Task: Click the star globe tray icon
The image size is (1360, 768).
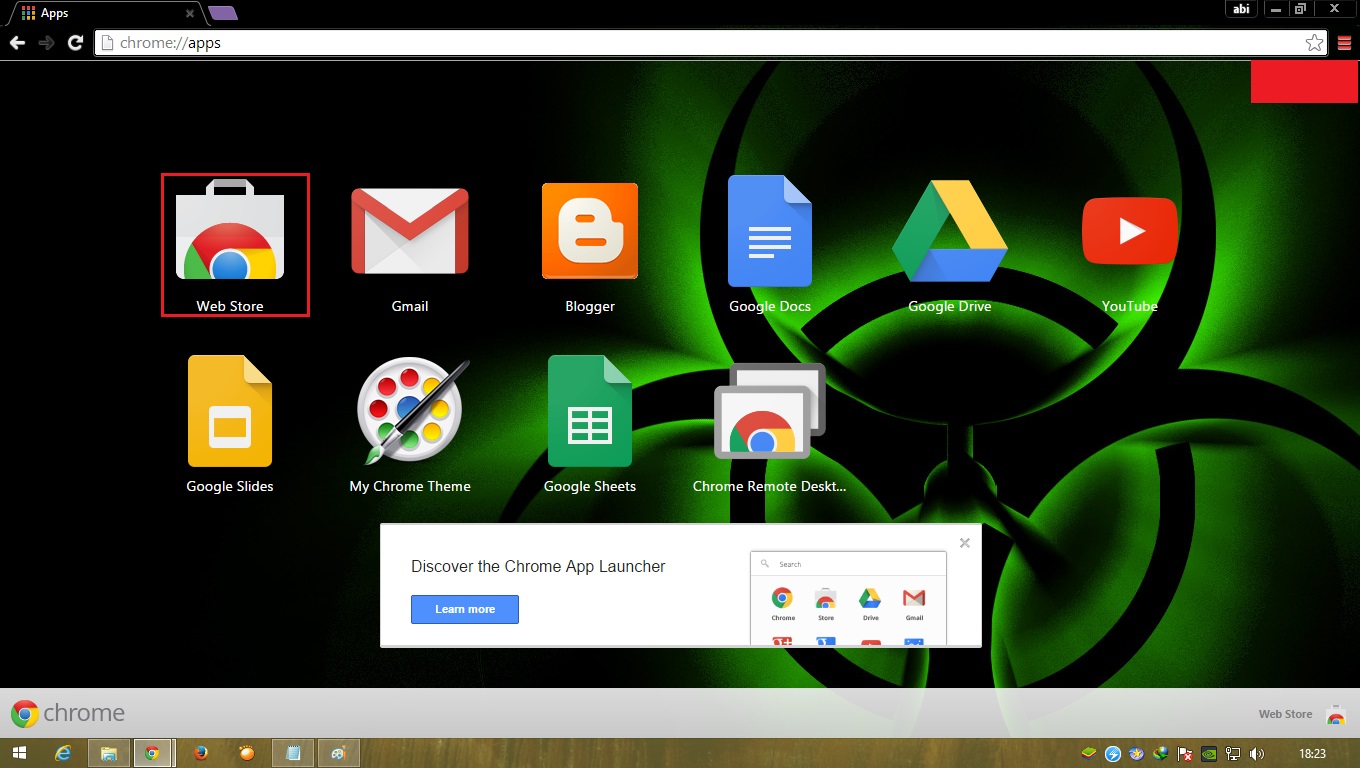Action: 1137,754
